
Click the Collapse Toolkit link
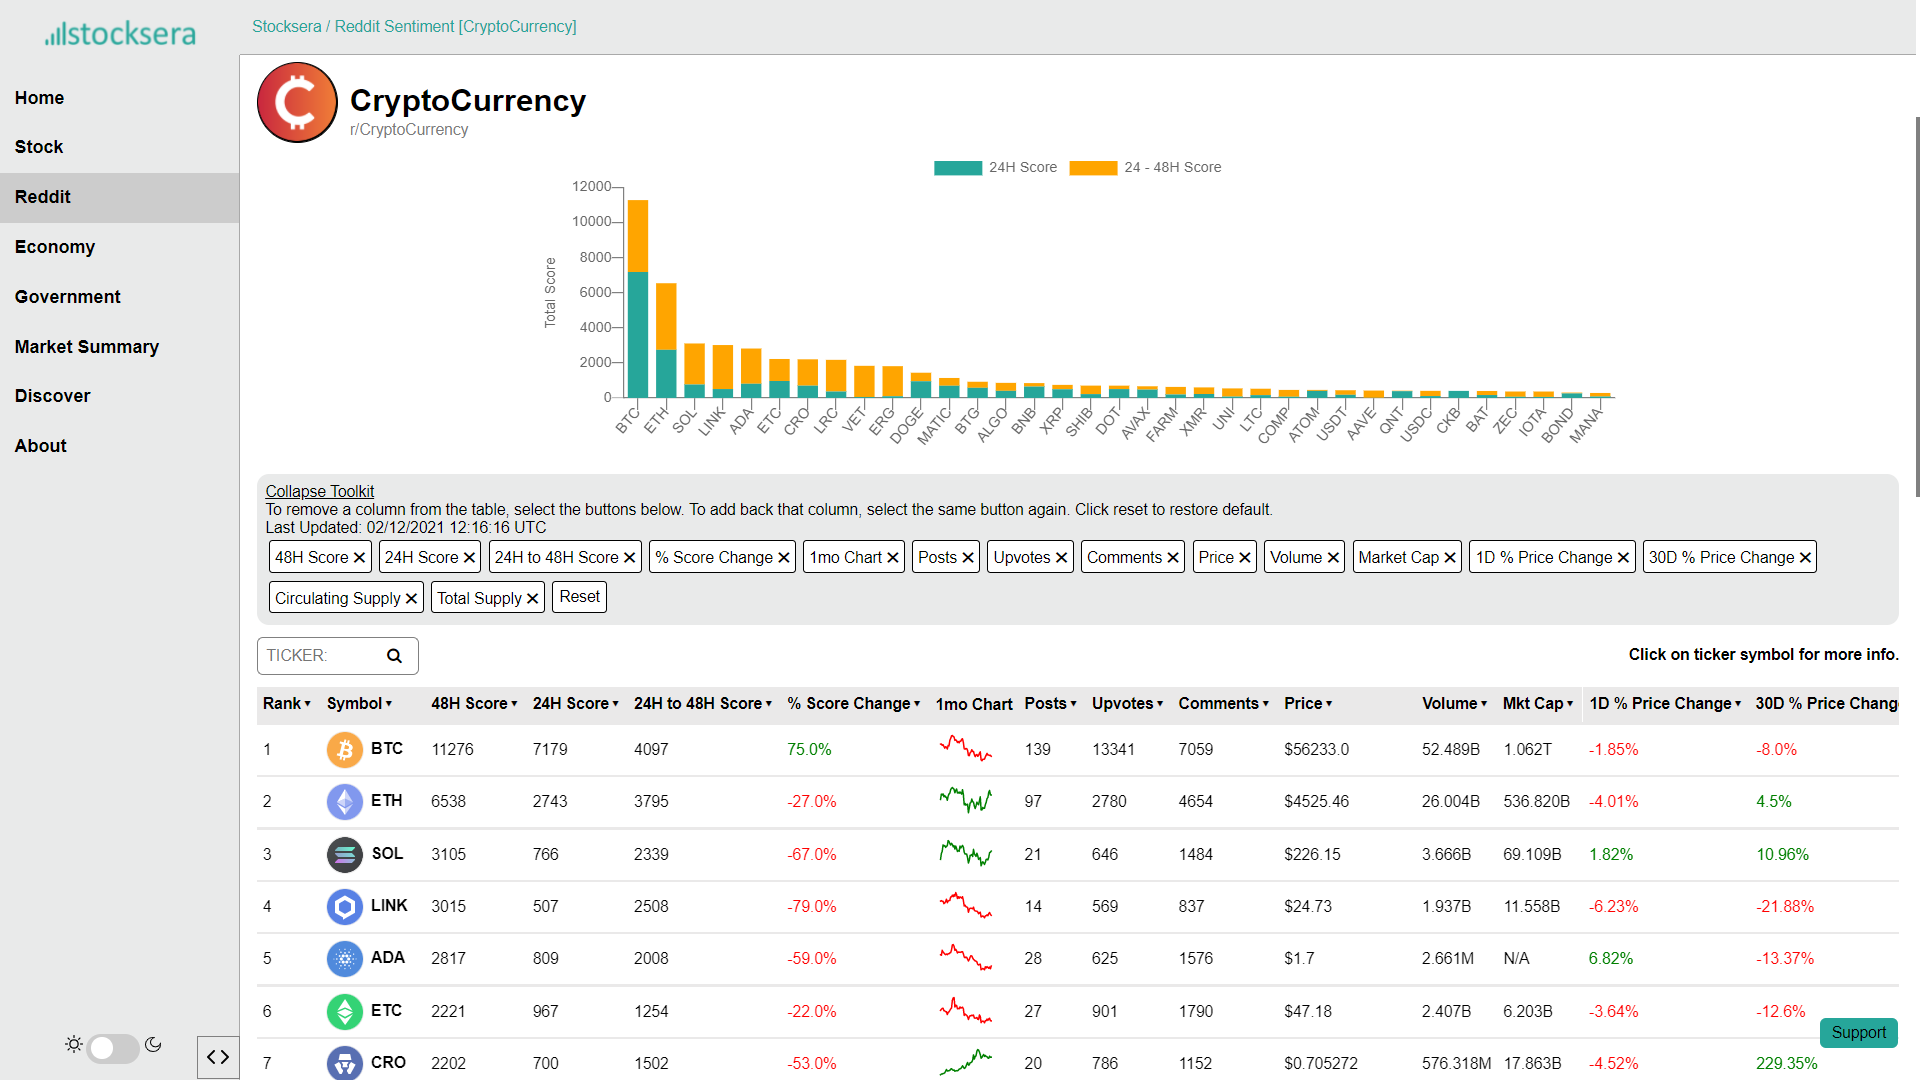(319, 491)
